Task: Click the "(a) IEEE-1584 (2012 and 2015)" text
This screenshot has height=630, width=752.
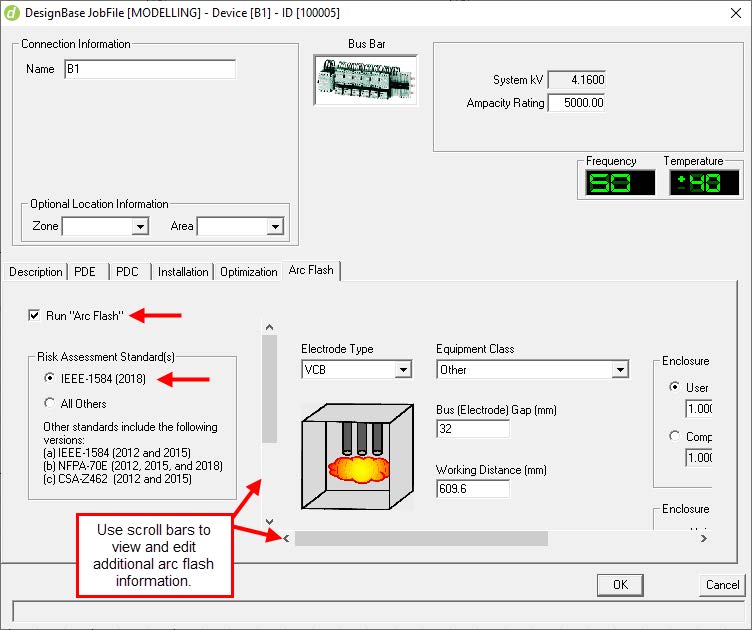Action: [117, 453]
